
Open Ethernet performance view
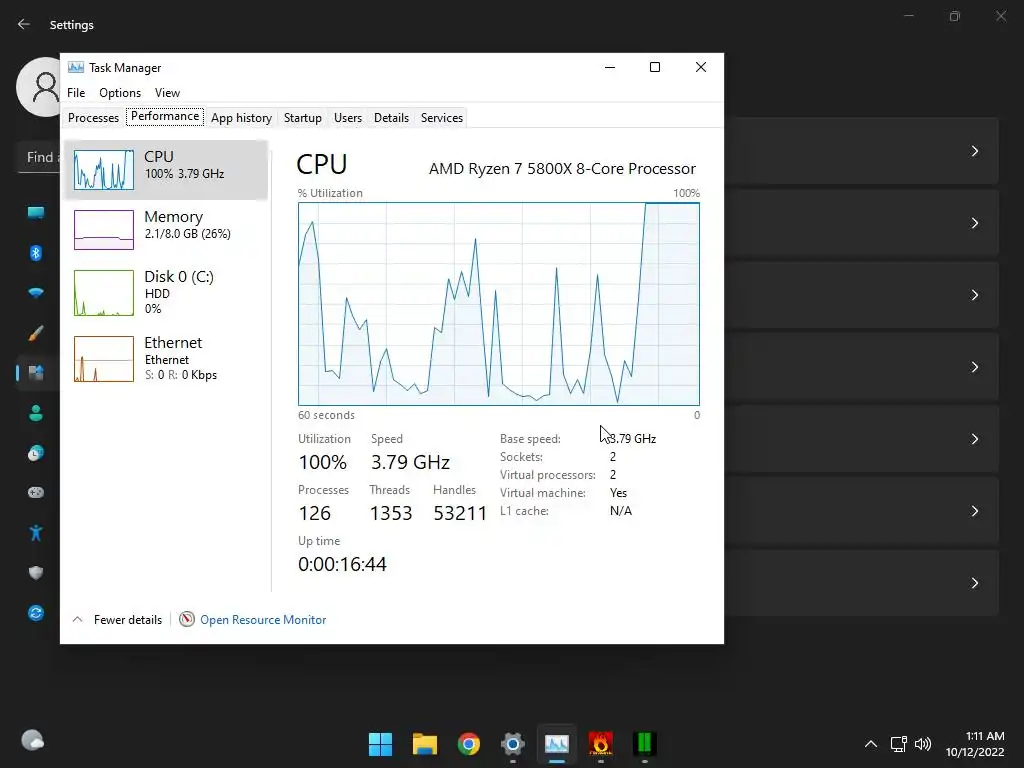click(166, 359)
